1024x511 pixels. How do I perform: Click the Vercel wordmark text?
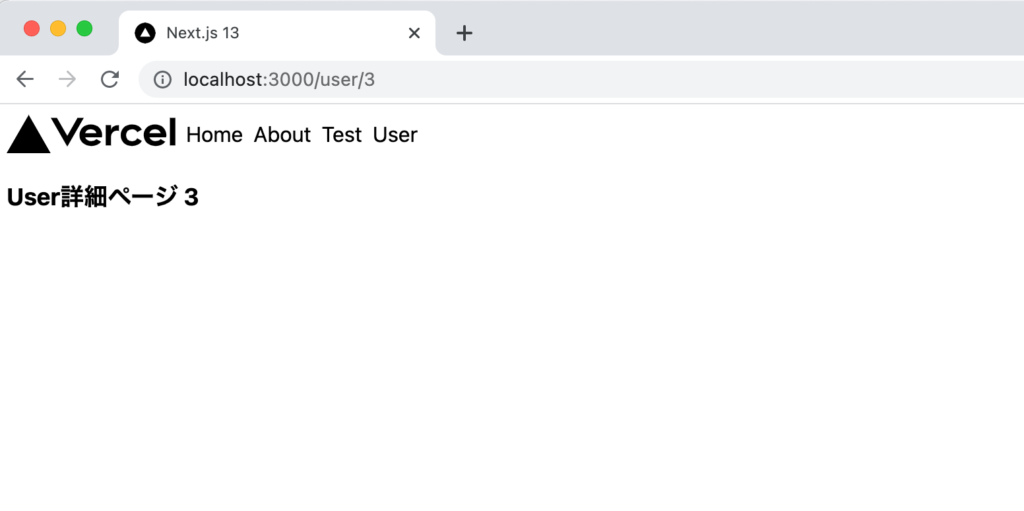click(x=114, y=133)
